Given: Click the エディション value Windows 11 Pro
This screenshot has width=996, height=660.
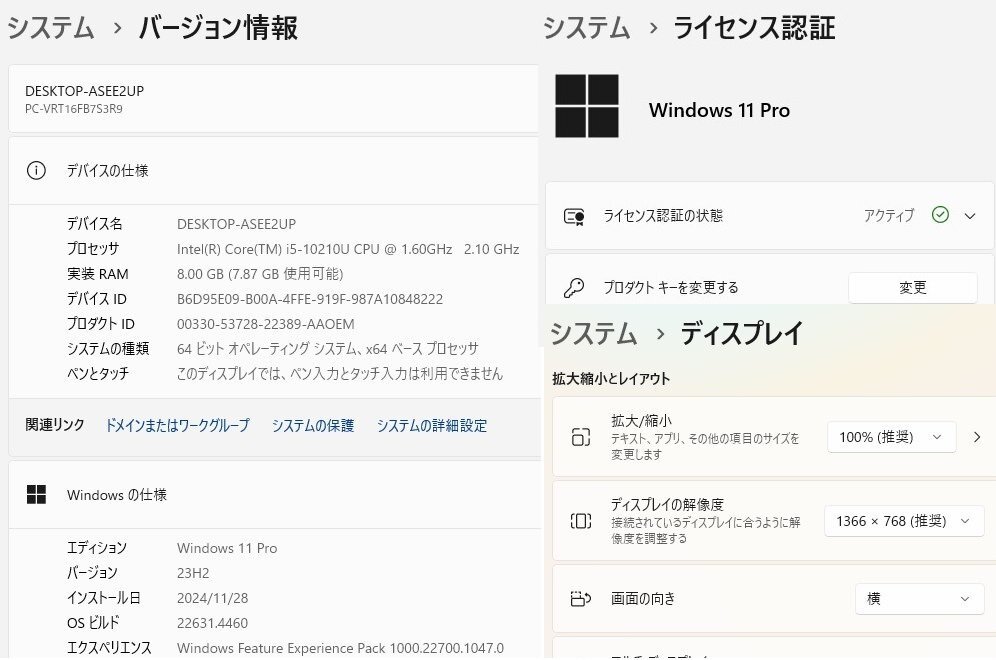Looking at the screenshot, I should click(x=227, y=548).
